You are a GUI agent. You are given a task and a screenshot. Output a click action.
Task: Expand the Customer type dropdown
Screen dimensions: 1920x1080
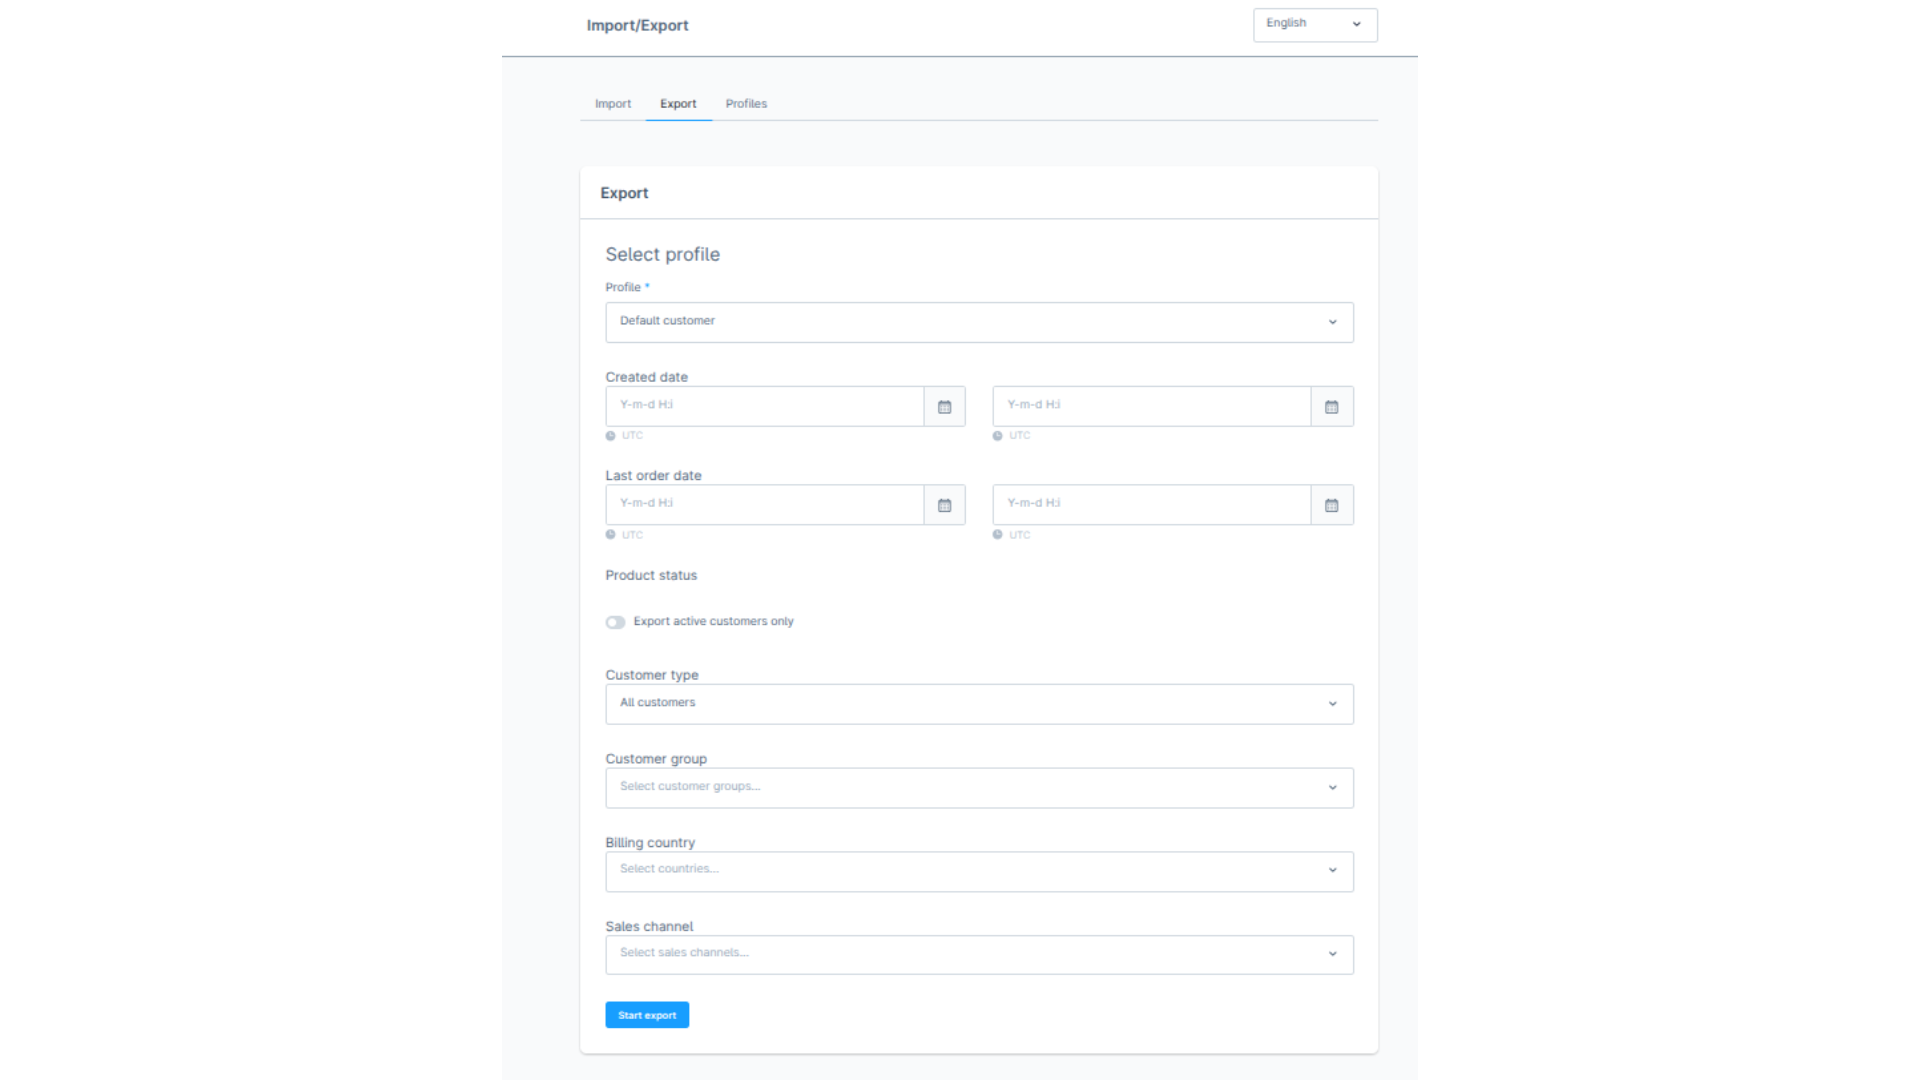[x=978, y=704]
